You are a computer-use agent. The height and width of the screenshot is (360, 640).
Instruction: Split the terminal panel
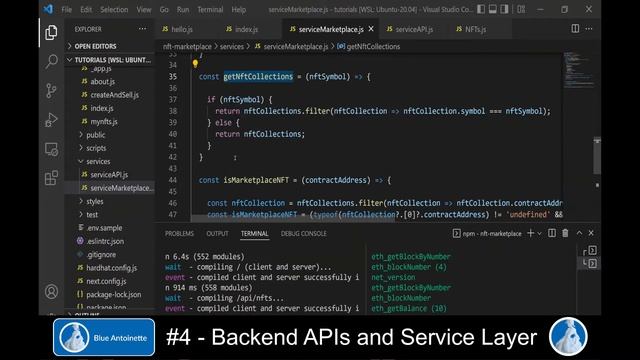click(552, 233)
